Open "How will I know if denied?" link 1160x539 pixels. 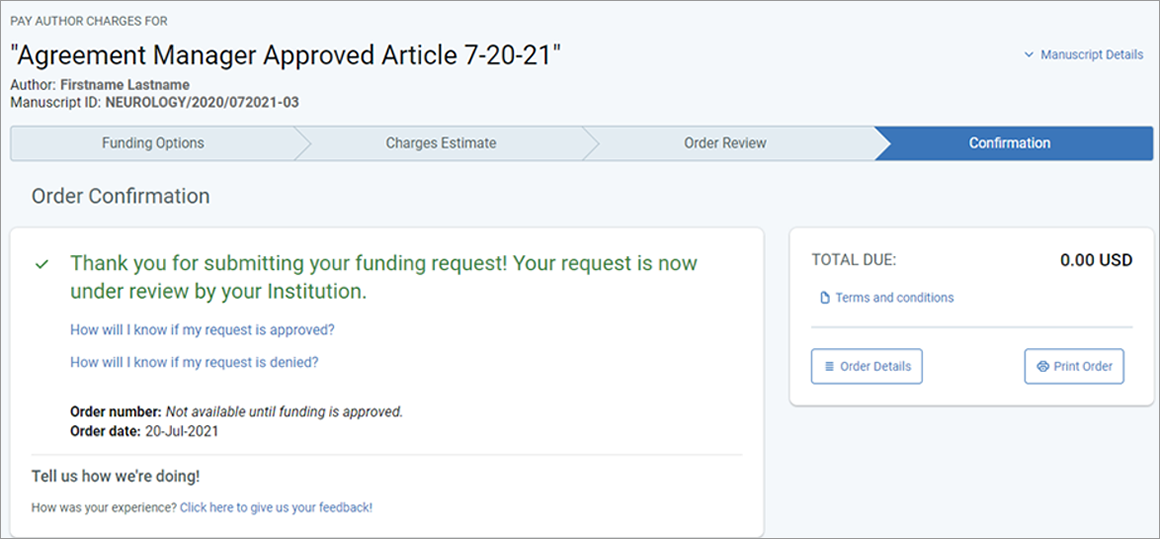pos(195,362)
